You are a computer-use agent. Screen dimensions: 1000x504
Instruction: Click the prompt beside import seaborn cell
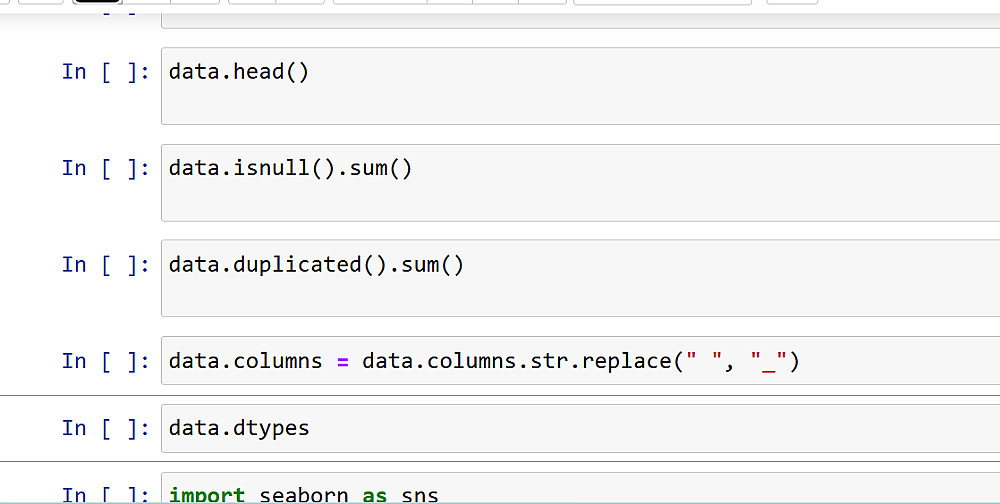pyautogui.click(x=105, y=495)
